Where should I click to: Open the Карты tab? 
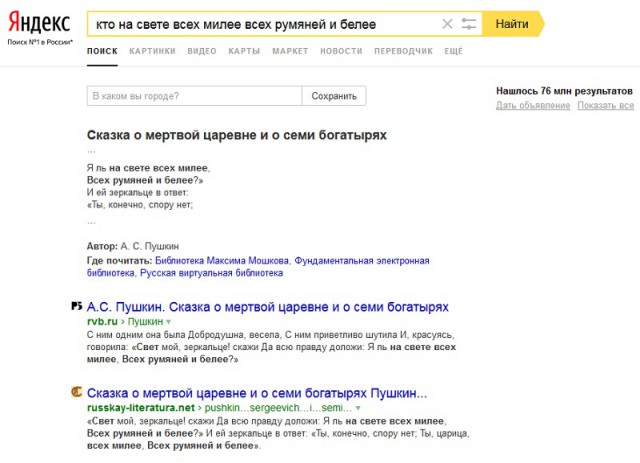tap(244, 51)
